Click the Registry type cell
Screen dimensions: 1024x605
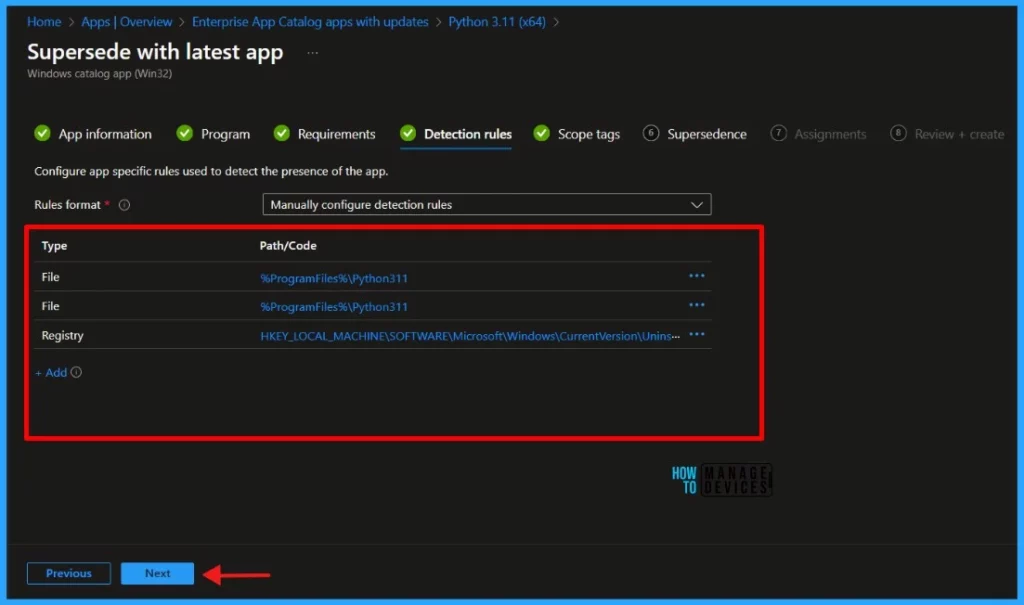click(x=63, y=335)
